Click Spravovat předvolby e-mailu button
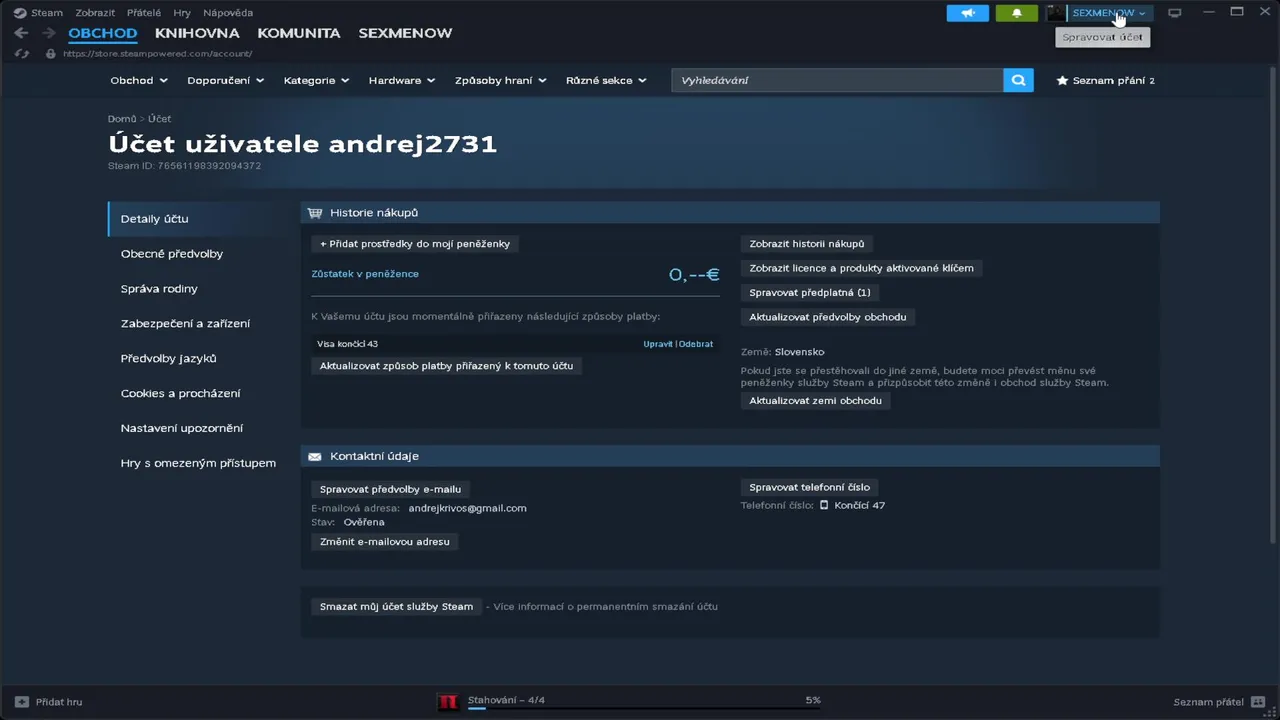1280x720 pixels. pos(390,490)
